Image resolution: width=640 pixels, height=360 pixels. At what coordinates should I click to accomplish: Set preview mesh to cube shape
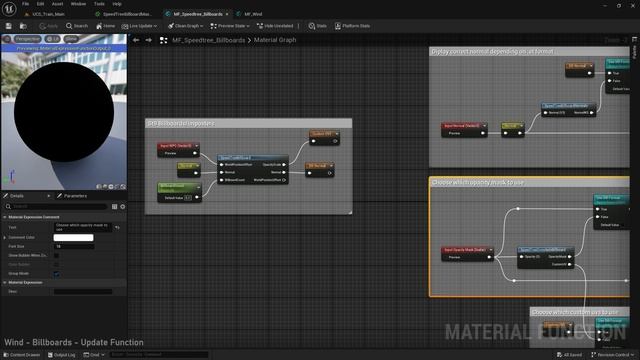click(x=117, y=187)
